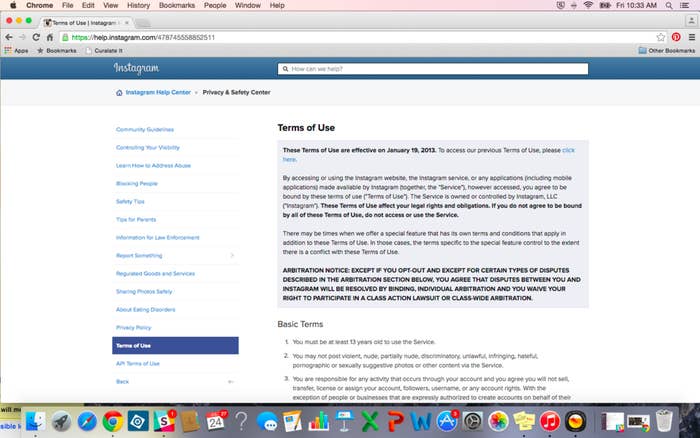Screen dimensions: 700x438
Task: Launch Word from the dock
Action: pyautogui.click(x=421, y=421)
